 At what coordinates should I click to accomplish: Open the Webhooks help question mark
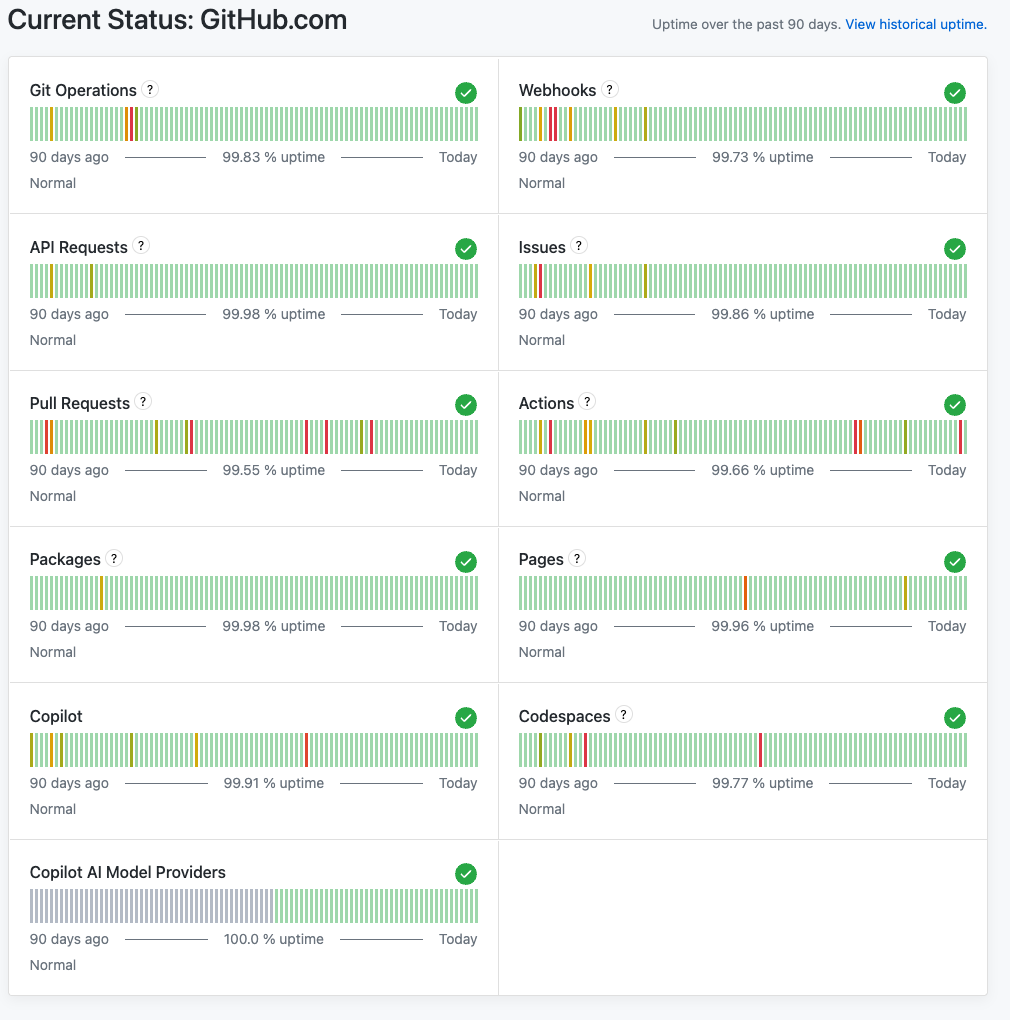pyautogui.click(x=609, y=89)
